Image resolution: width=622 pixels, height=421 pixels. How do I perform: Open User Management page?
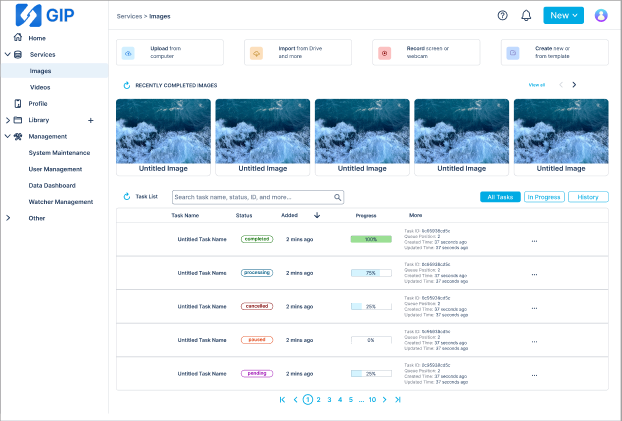point(55,169)
